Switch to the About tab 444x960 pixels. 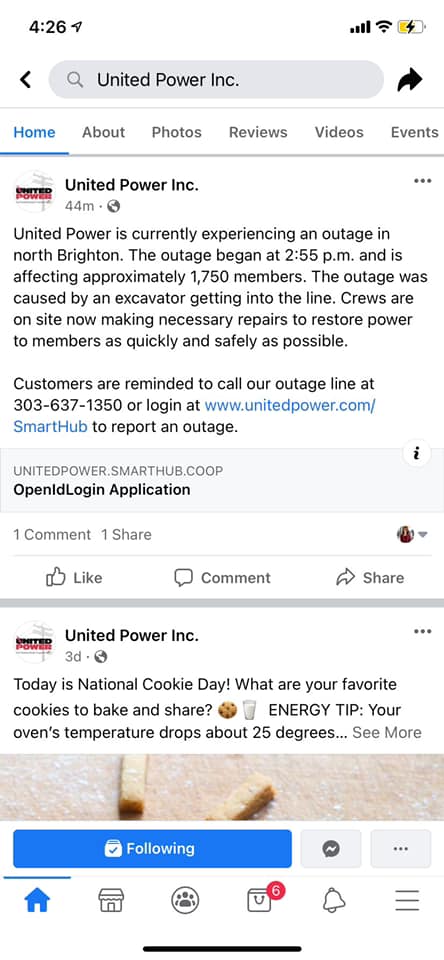click(103, 132)
